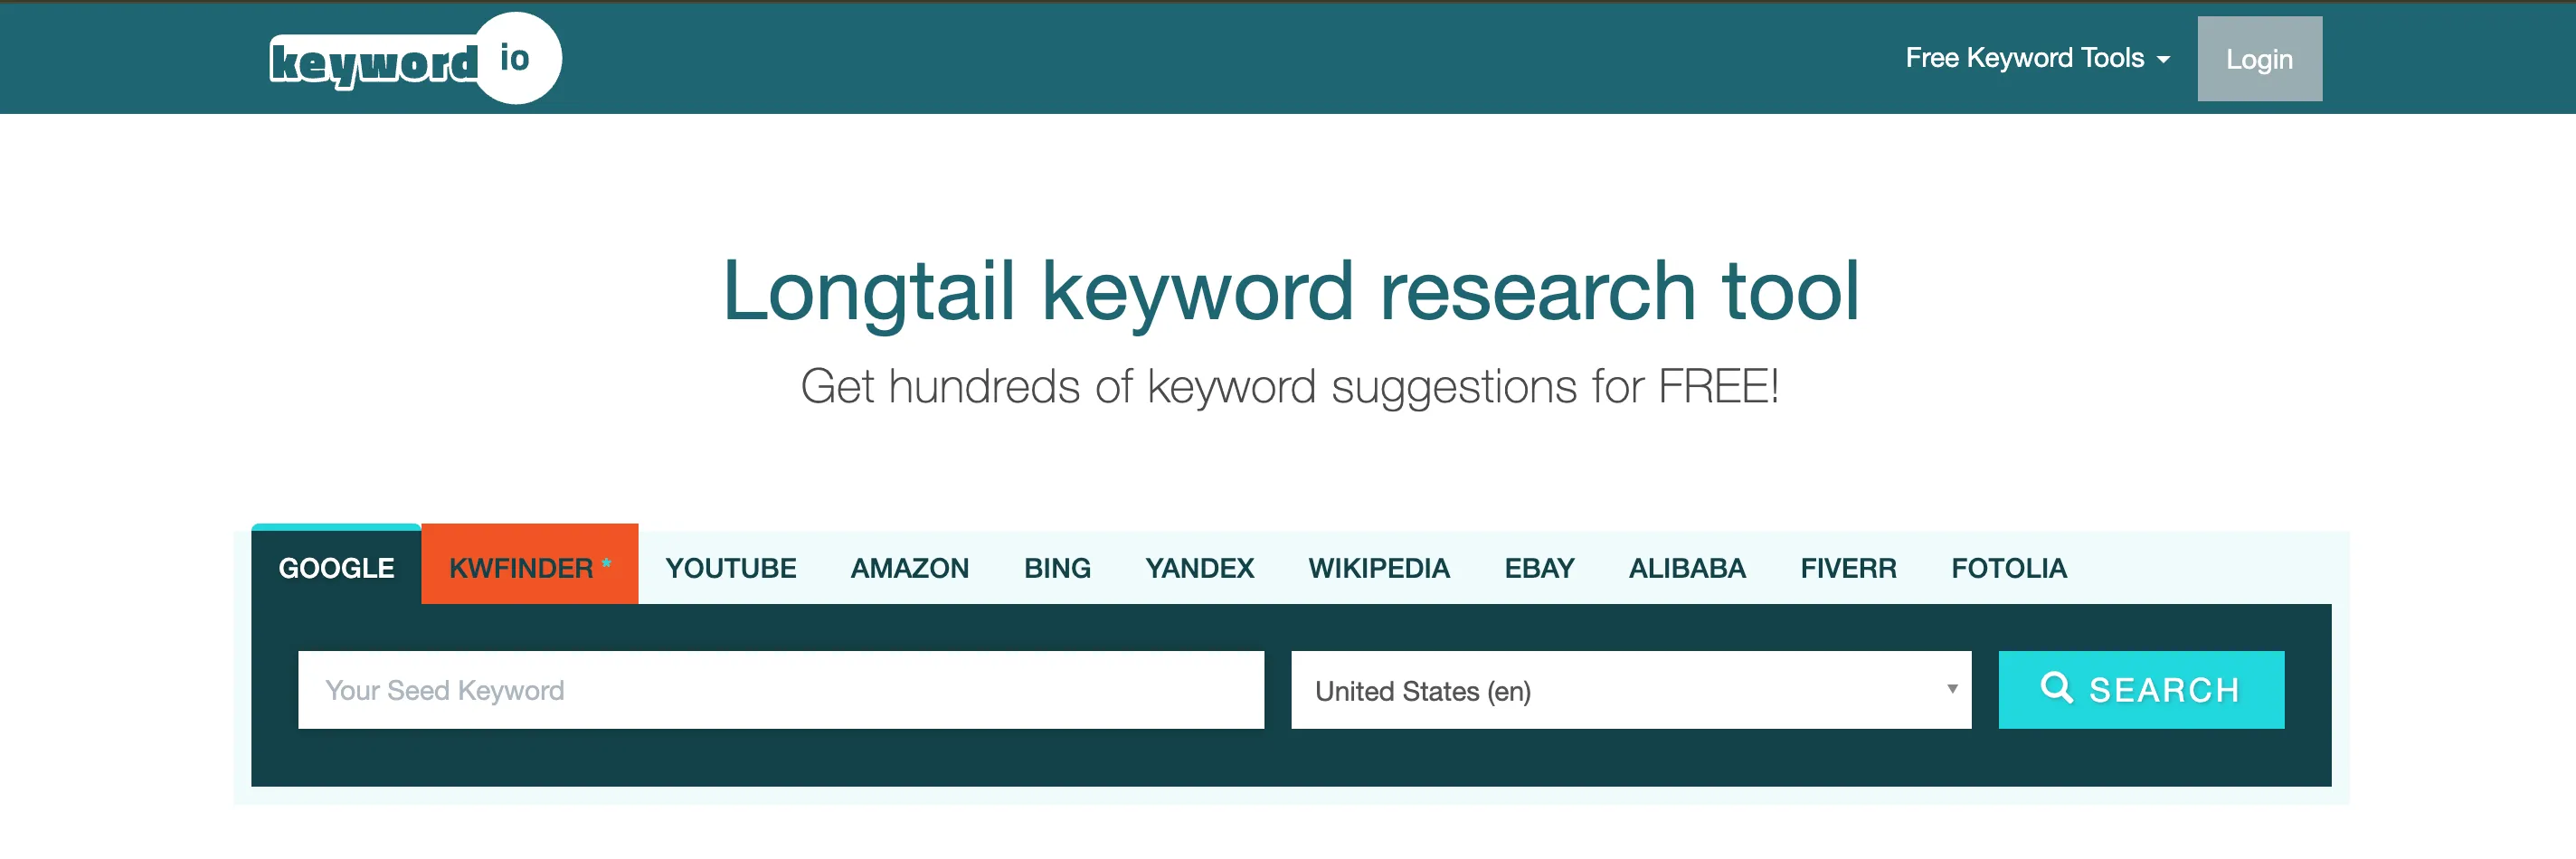2576x859 pixels.
Task: Open the YANDEX tab
Action: 1200,567
